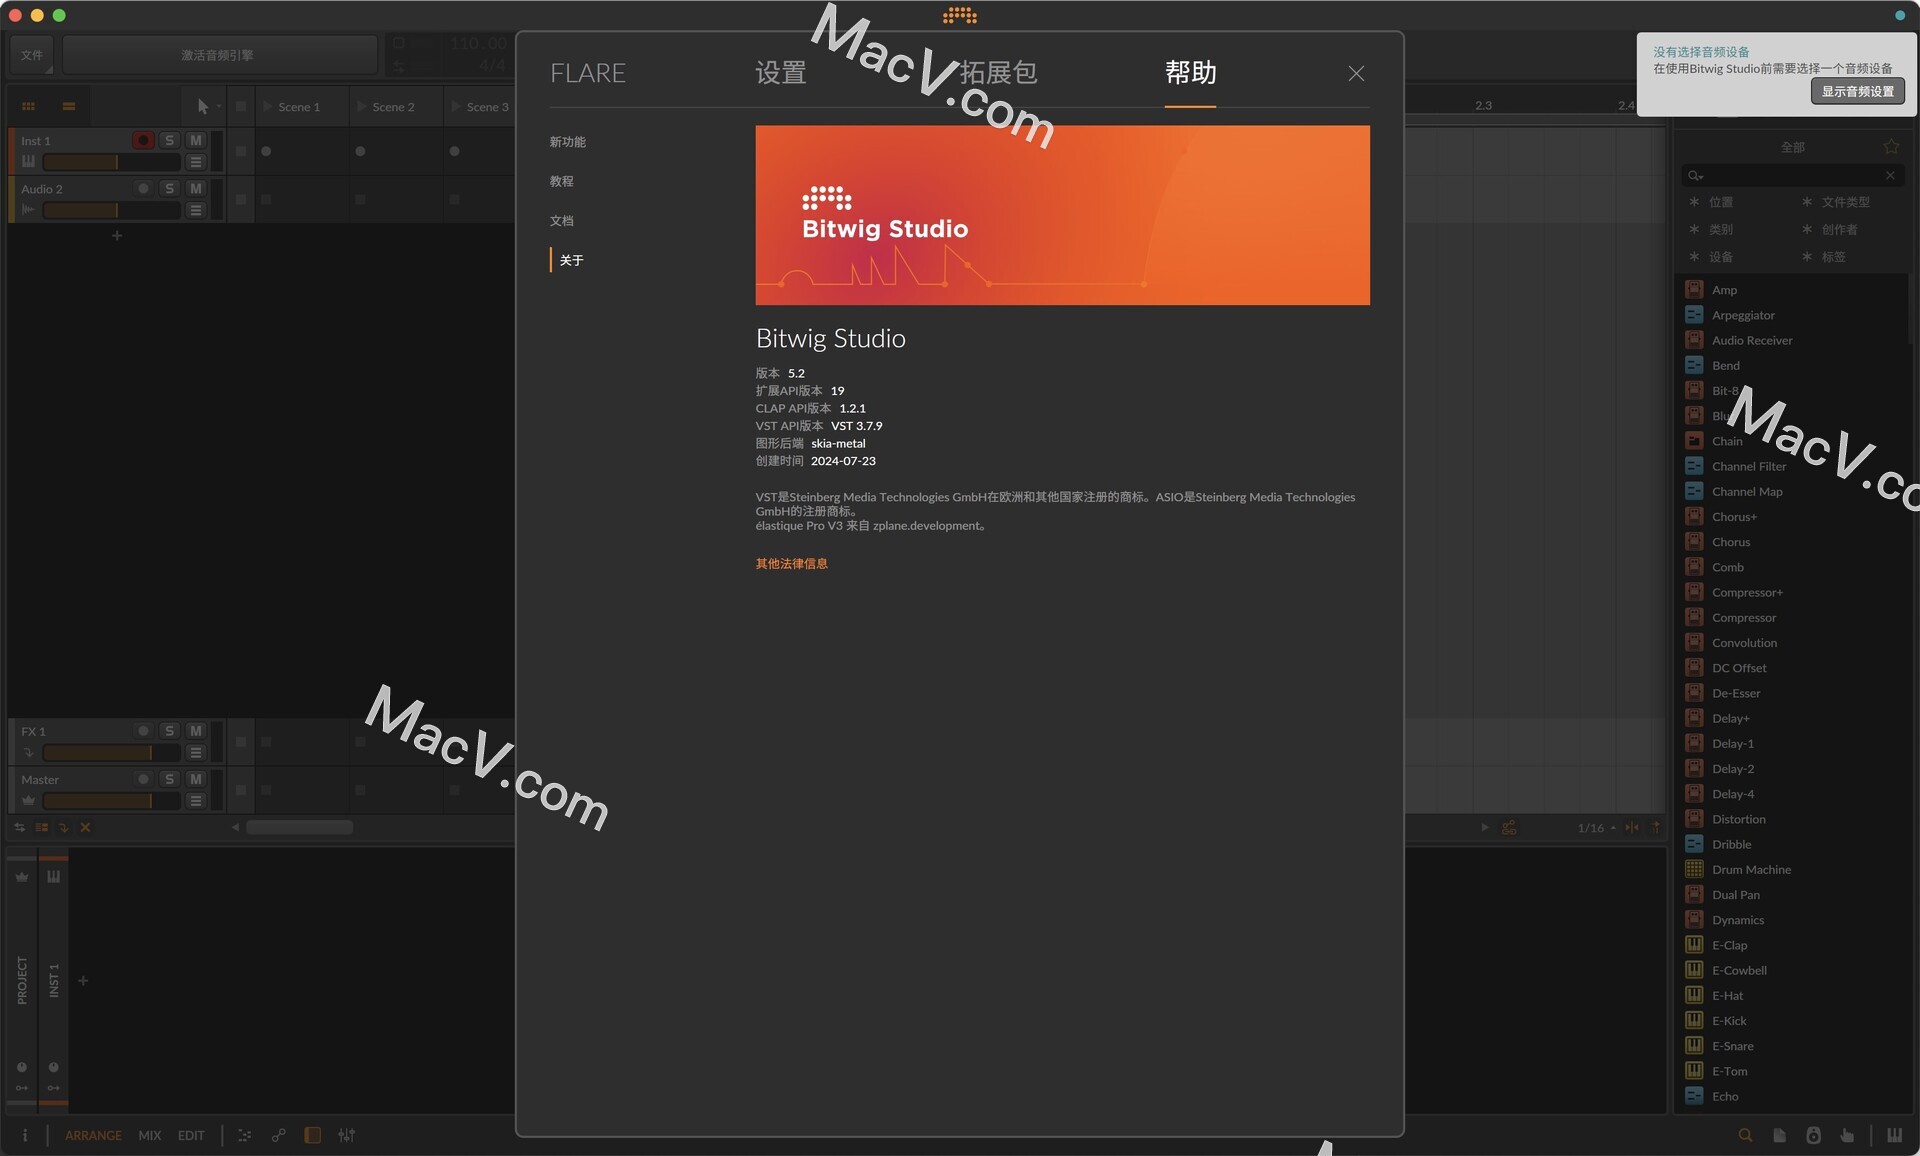Click the favorites star in browser
The height and width of the screenshot is (1156, 1920).
(1891, 147)
